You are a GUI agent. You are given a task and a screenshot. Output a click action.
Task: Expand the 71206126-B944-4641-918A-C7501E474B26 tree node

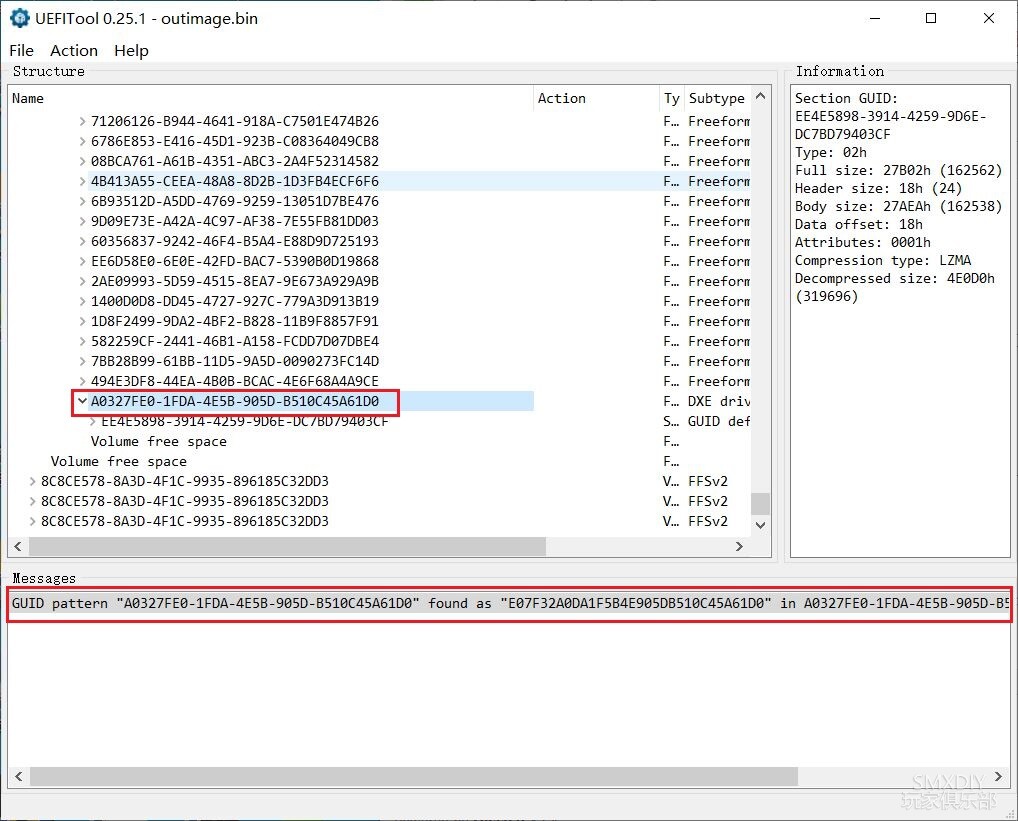point(82,121)
